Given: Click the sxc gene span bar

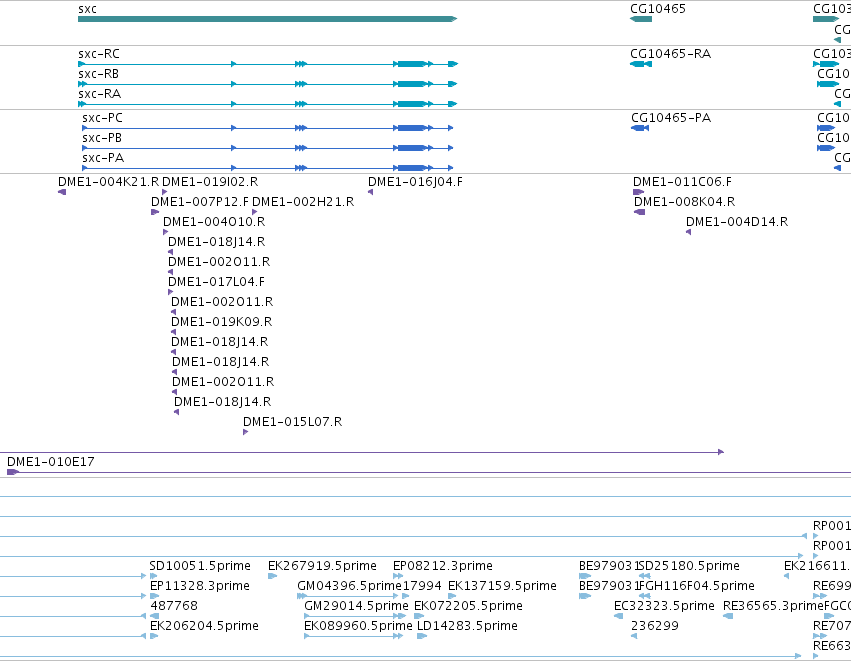Looking at the screenshot, I should pos(268,19).
